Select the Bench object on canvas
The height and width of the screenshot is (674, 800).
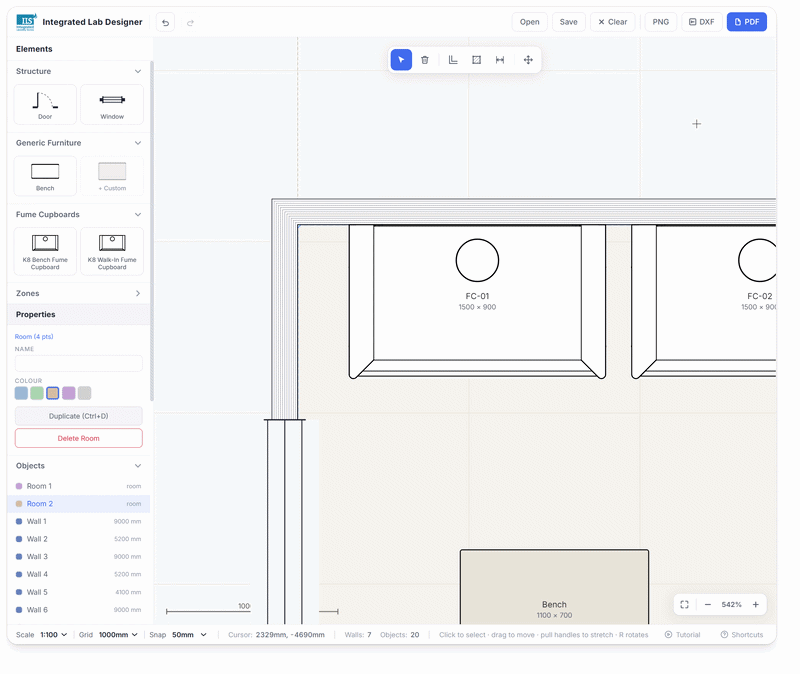pyautogui.click(x=554, y=587)
